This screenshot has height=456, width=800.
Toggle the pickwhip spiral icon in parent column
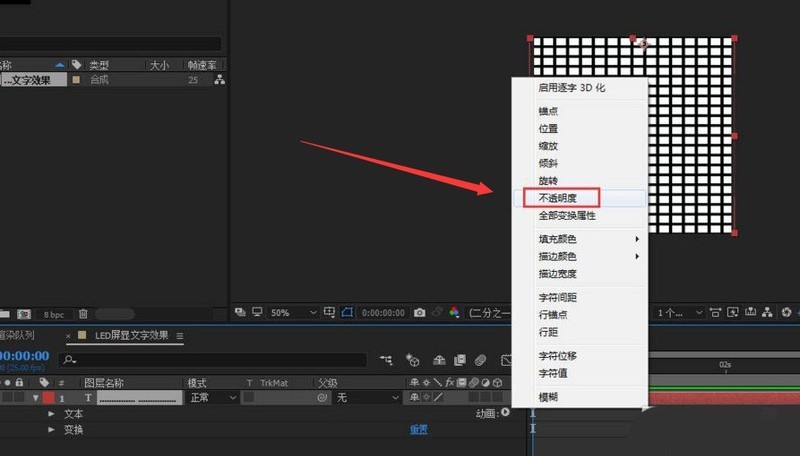(x=323, y=398)
